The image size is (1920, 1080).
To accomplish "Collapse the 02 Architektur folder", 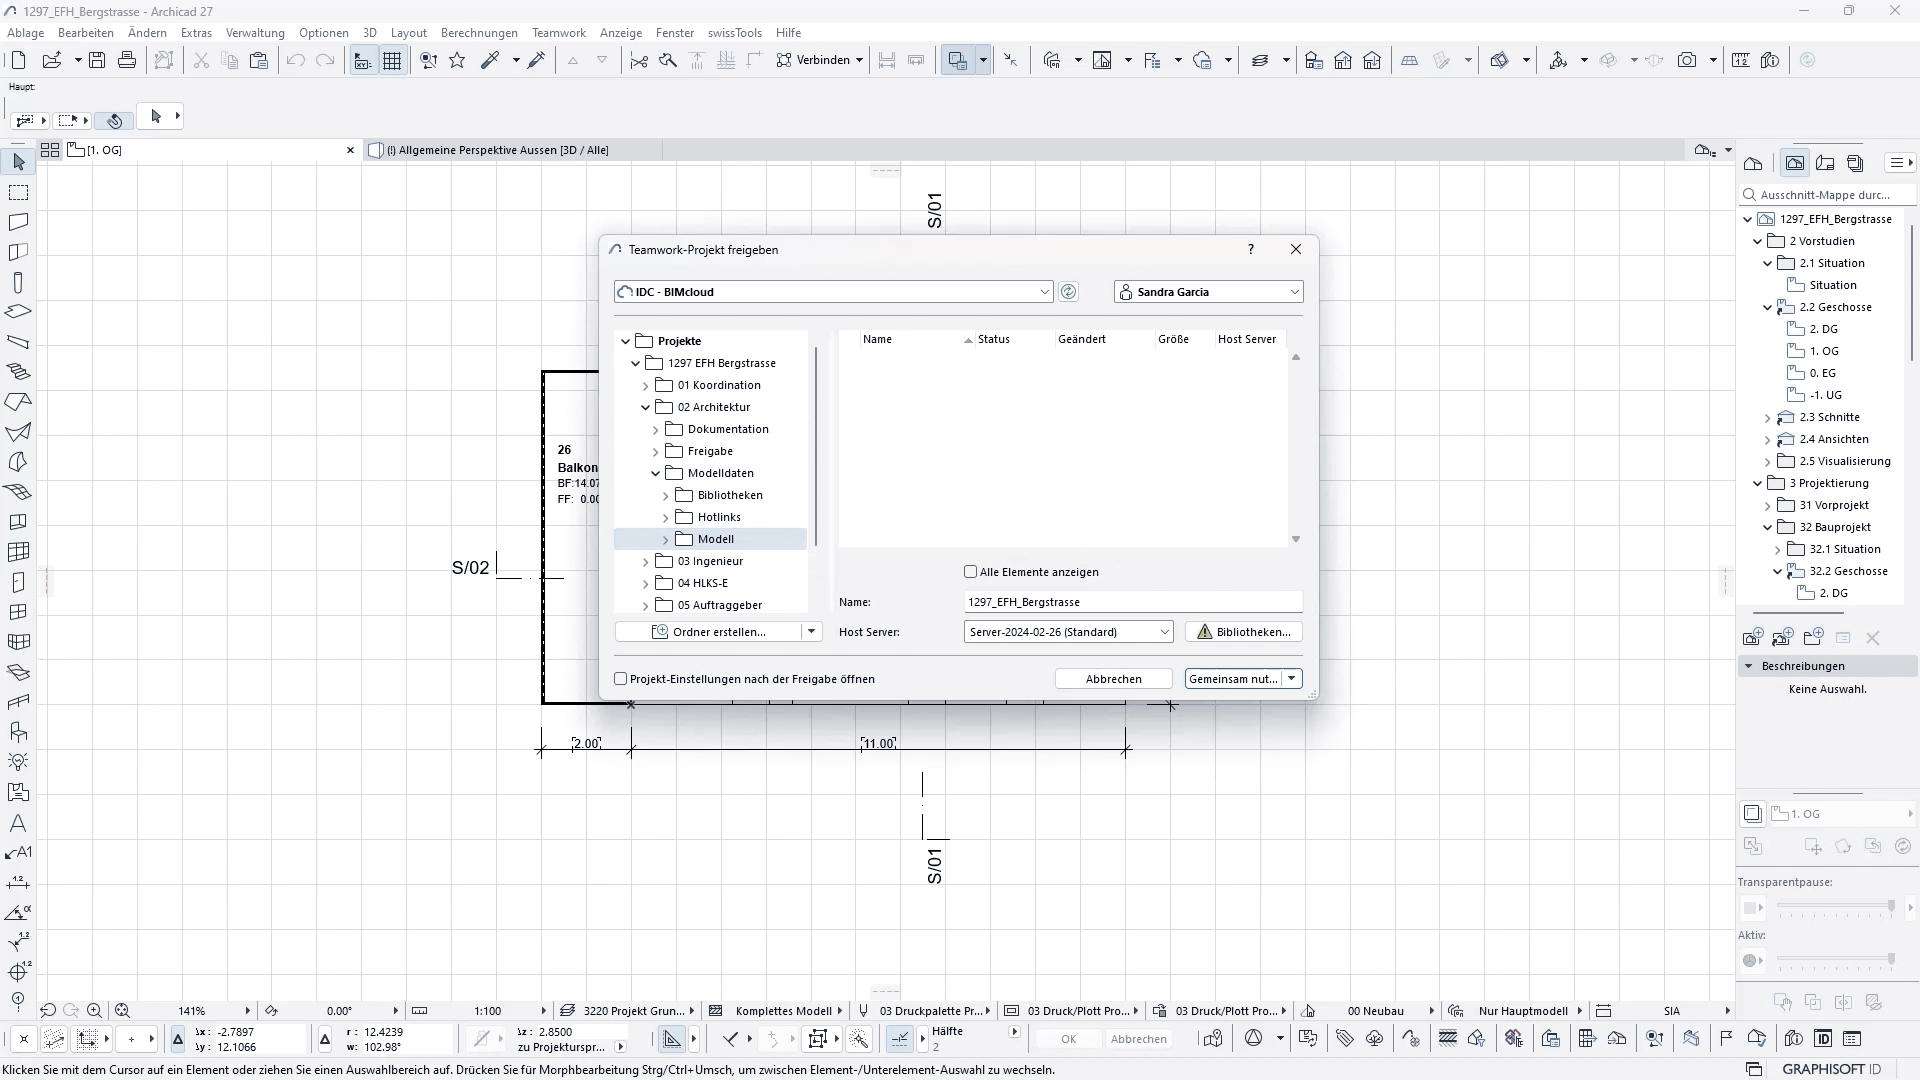I will point(645,407).
